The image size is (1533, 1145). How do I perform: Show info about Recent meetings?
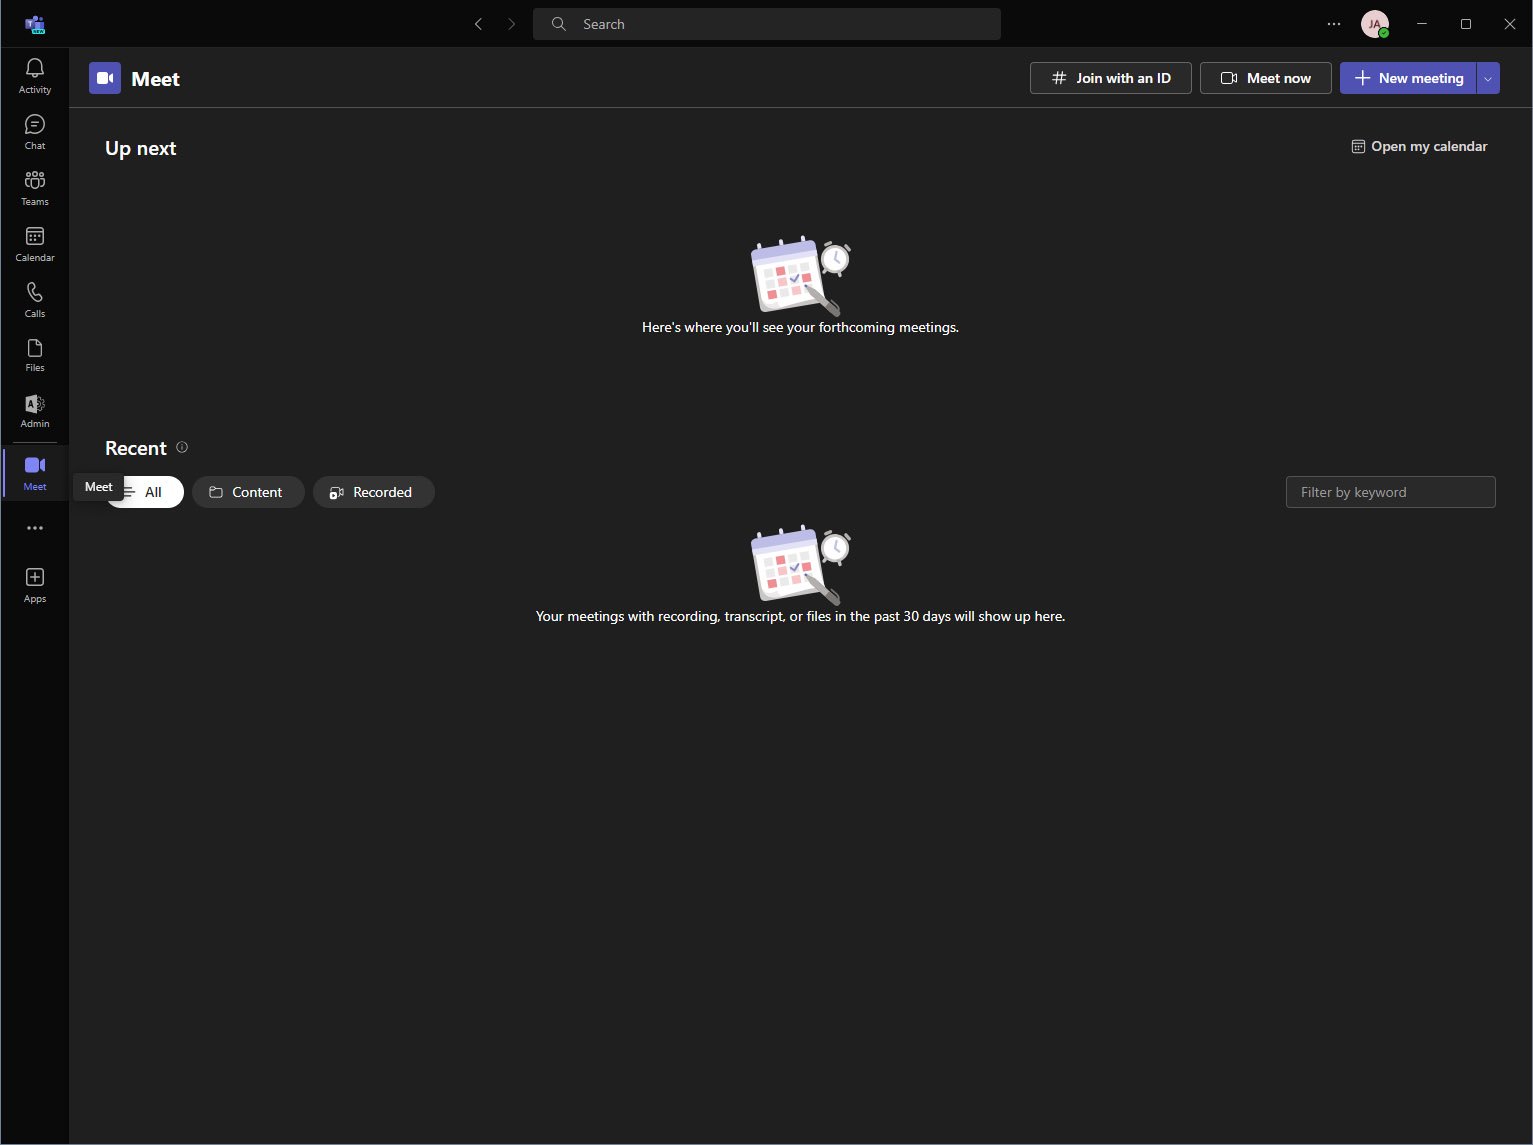tap(182, 447)
